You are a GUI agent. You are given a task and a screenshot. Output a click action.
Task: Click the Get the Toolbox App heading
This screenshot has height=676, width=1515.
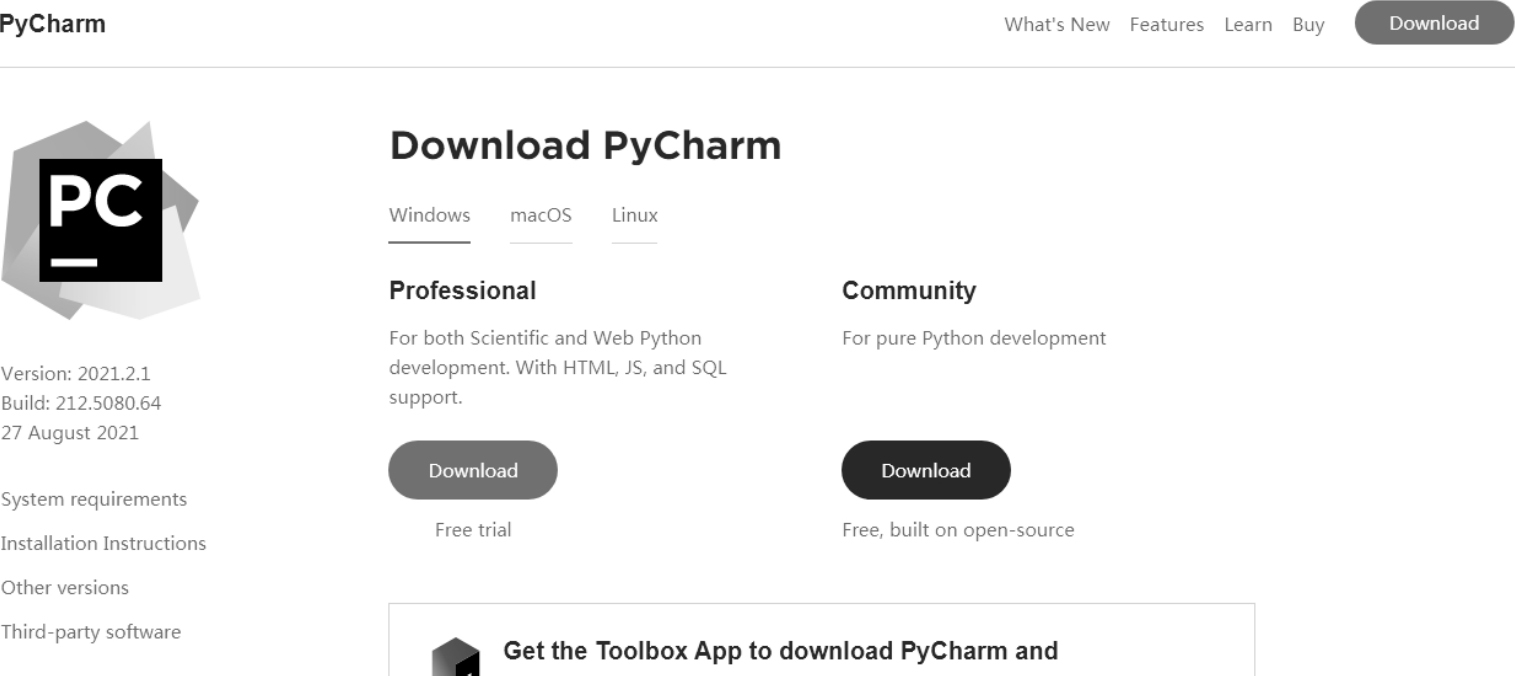pos(780,652)
